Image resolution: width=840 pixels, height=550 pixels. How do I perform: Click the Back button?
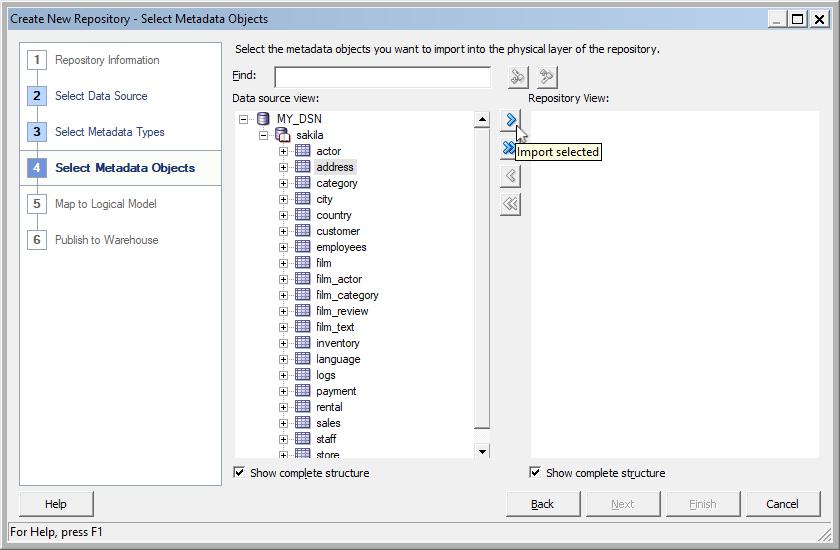point(543,504)
